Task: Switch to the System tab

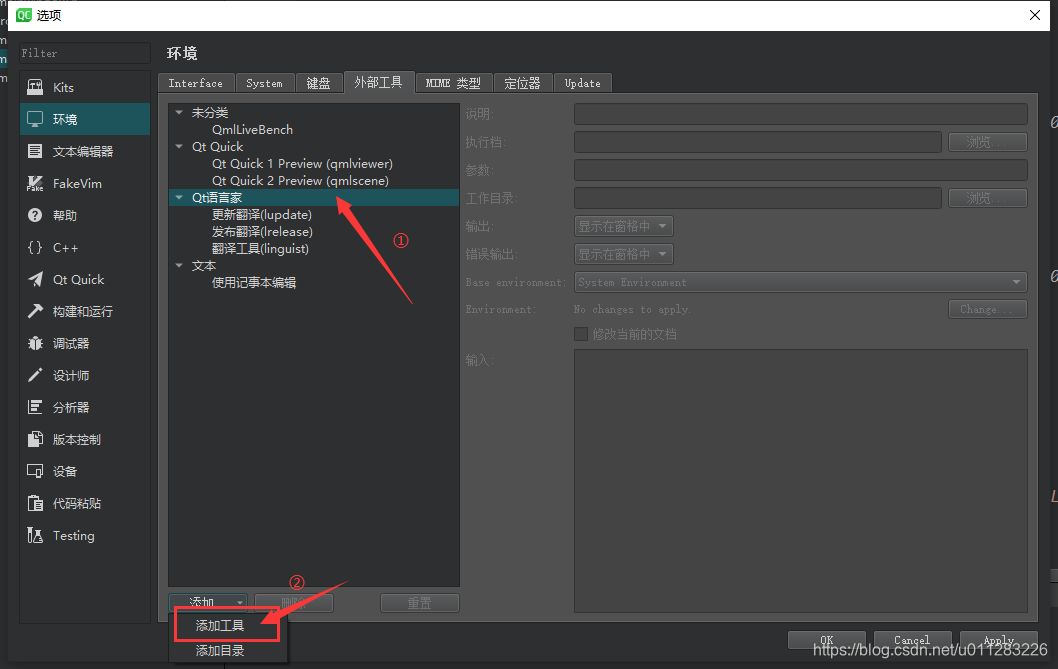Action: [x=264, y=83]
